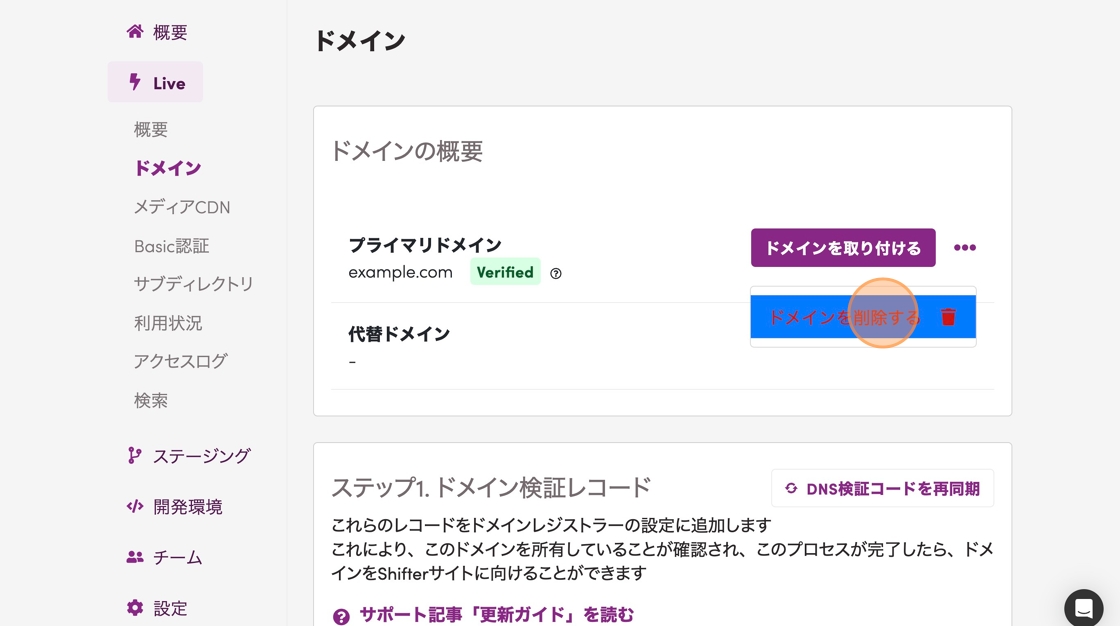Open the three-dot domain options menu
The image size is (1120, 626).
click(x=964, y=248)
